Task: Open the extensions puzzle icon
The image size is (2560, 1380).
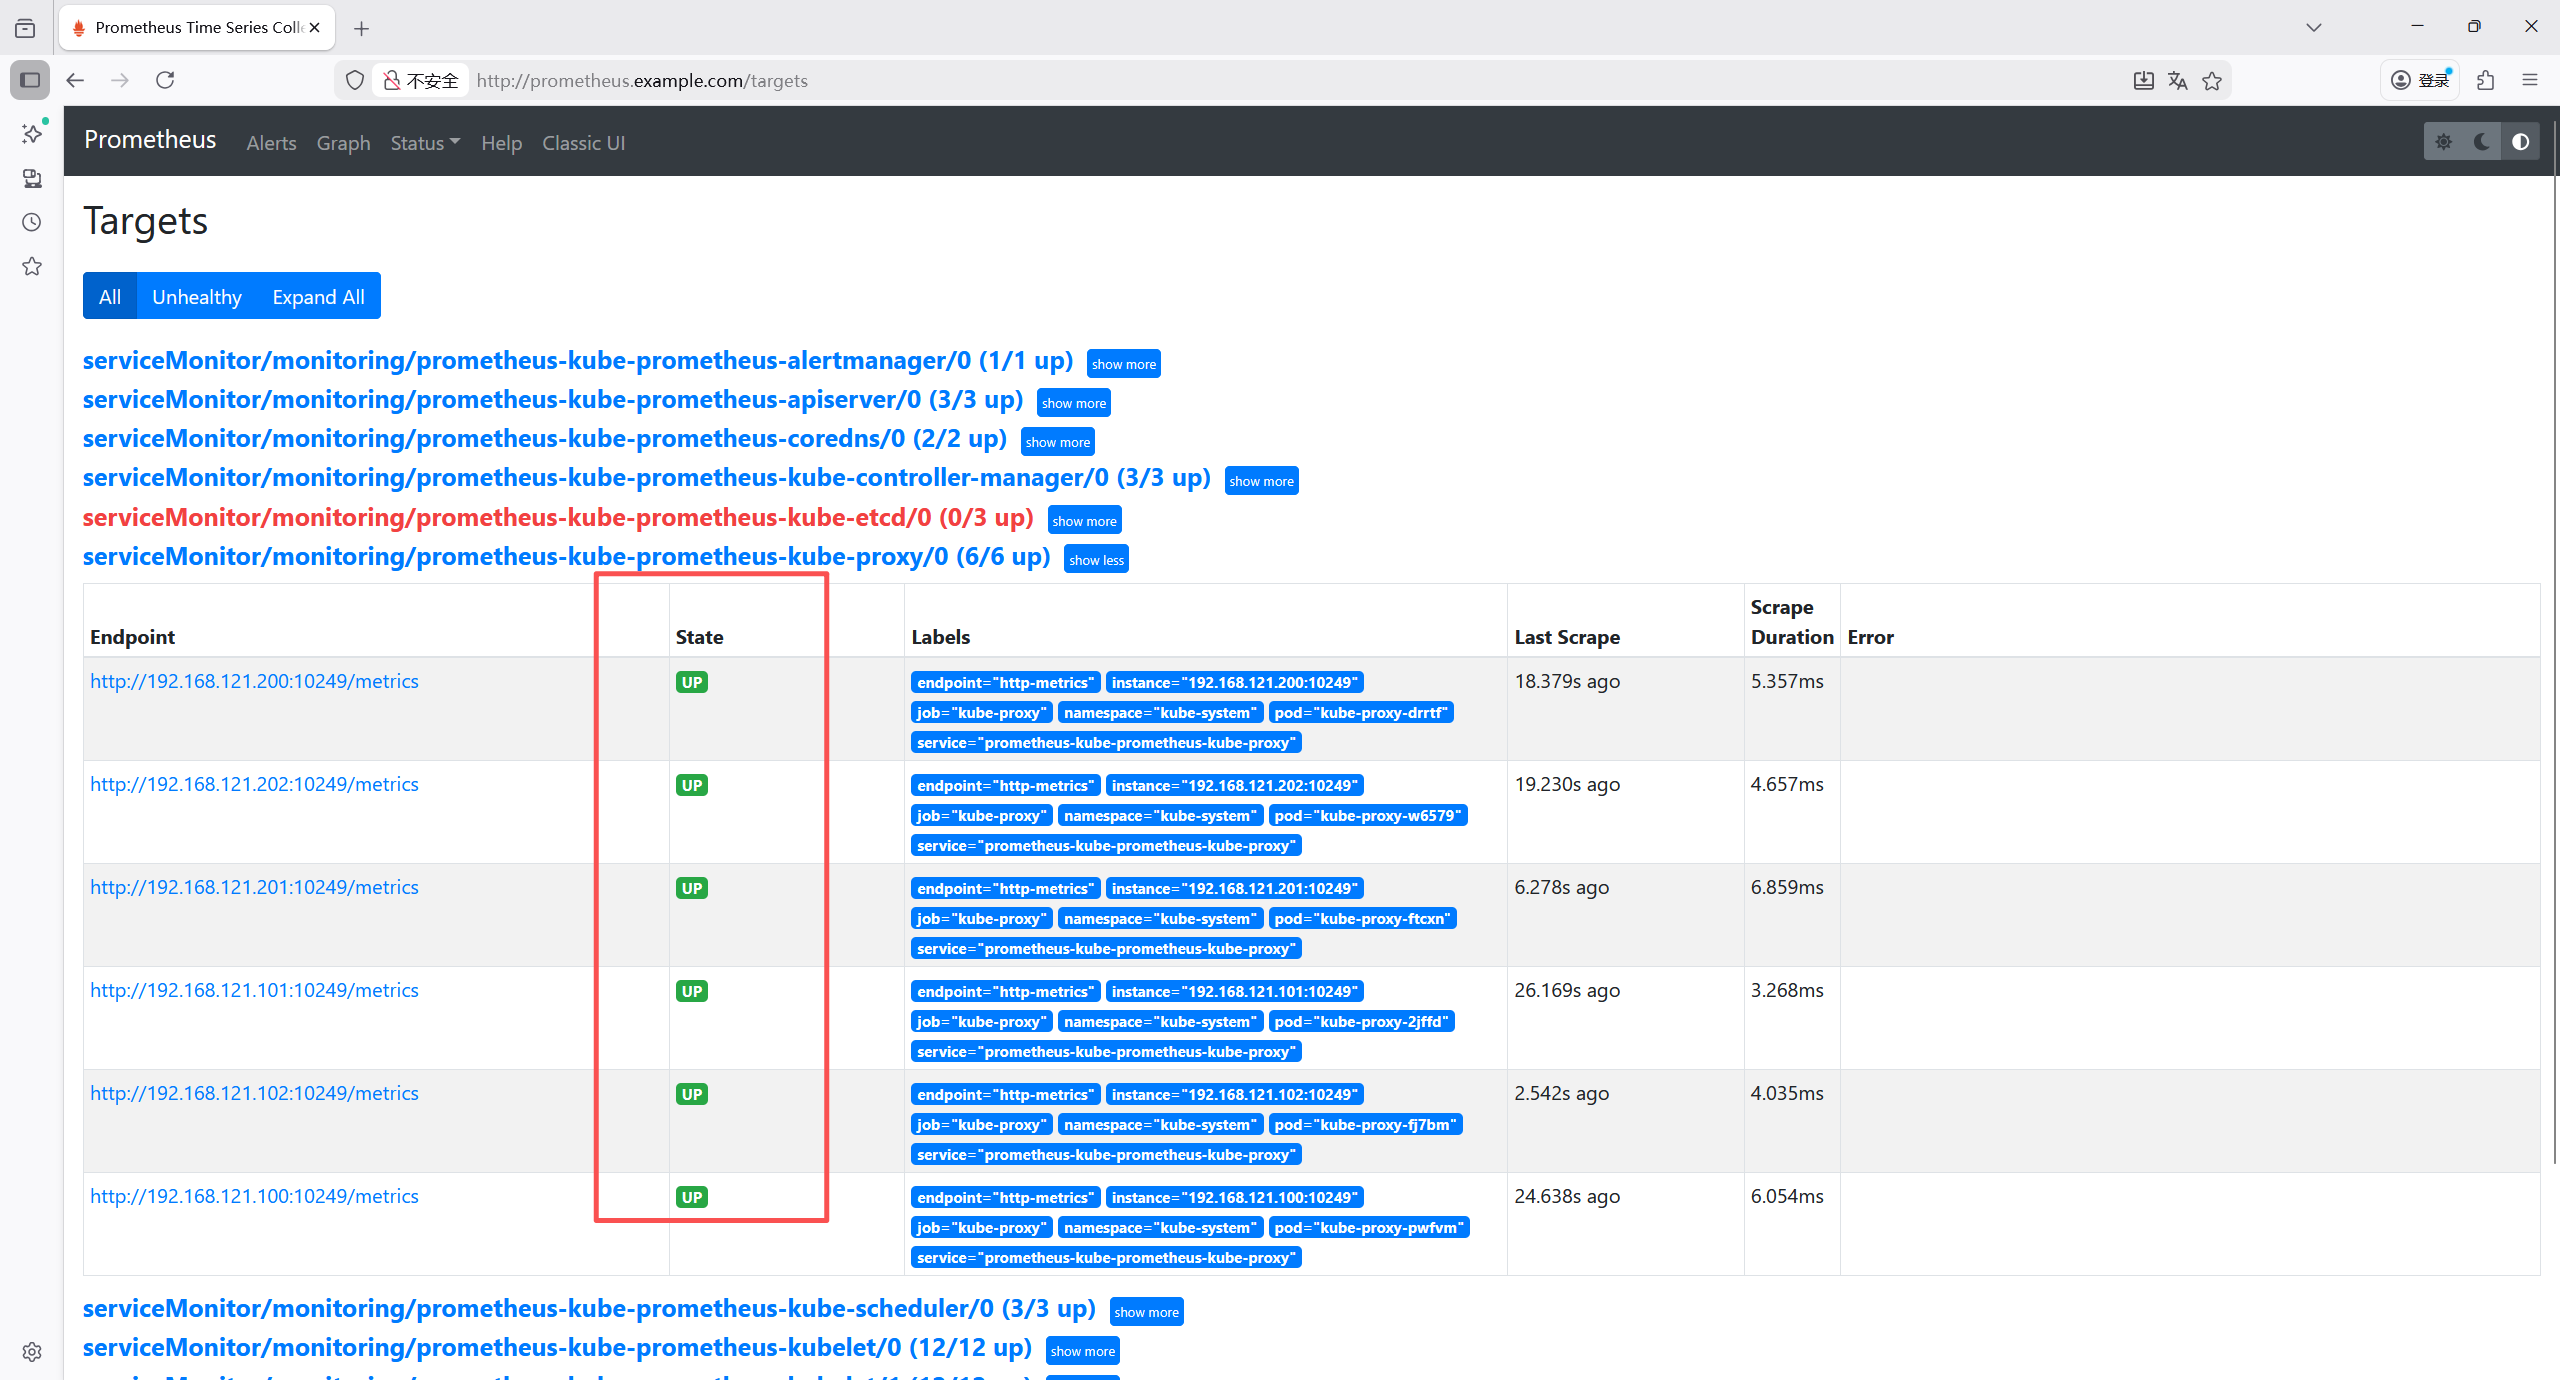Action: pyautogui.click(x=2486, y=80)
